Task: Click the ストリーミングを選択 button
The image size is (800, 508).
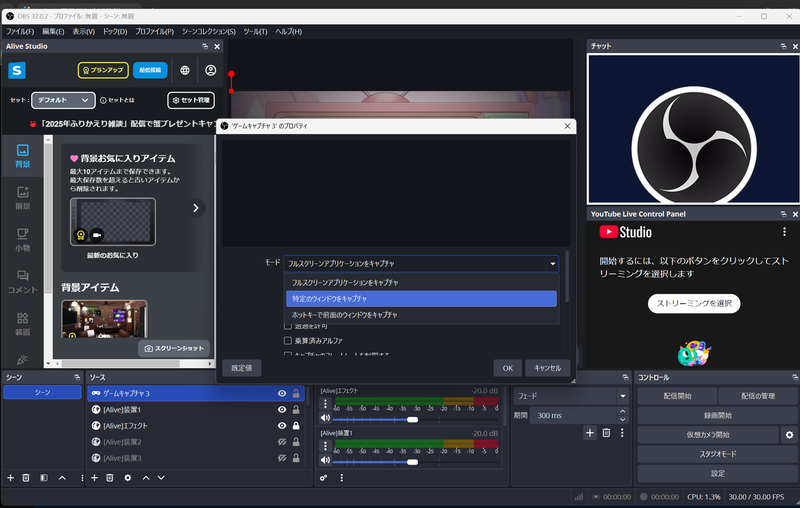Action: [x=694, y=303]
